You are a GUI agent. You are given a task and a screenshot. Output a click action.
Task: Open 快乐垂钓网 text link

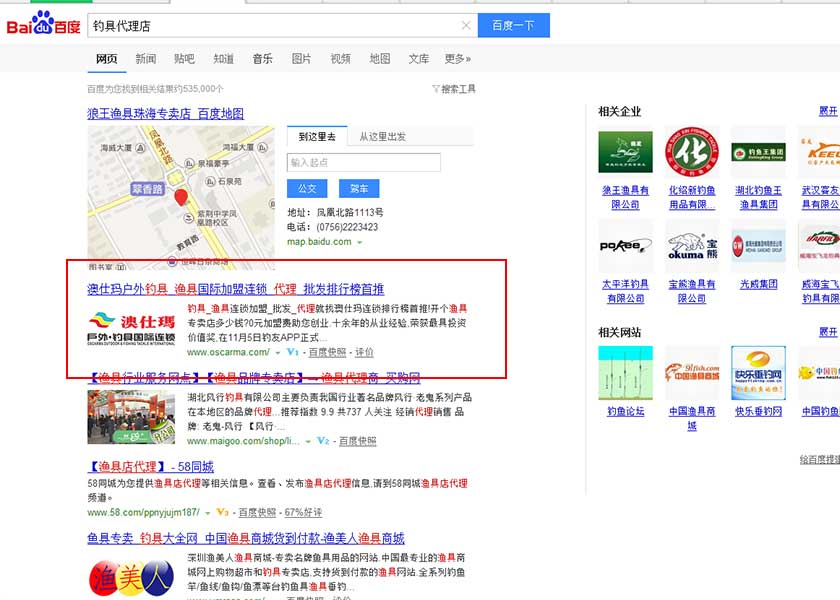click(758, 411)
